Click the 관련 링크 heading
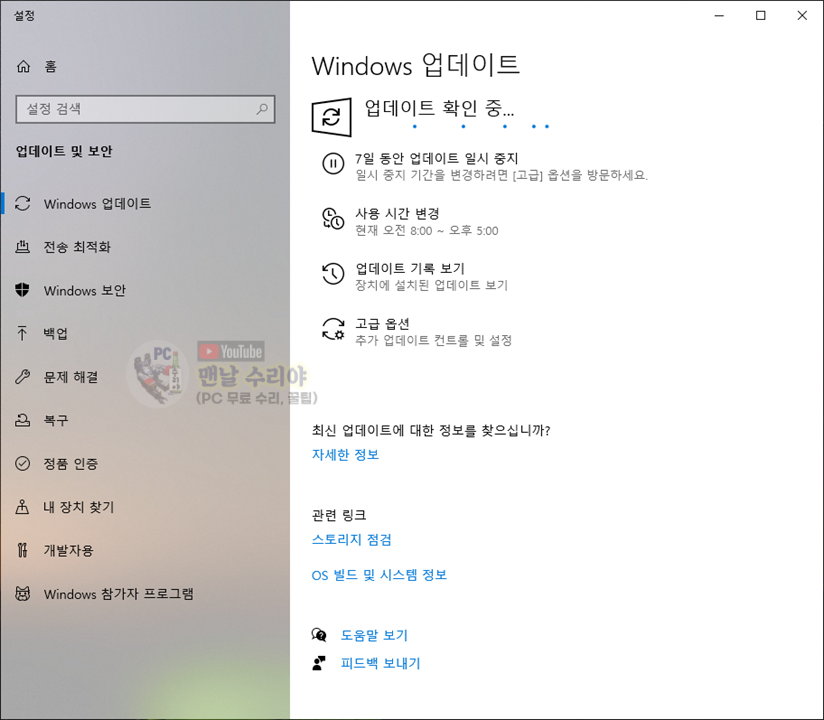 point(339,515)
